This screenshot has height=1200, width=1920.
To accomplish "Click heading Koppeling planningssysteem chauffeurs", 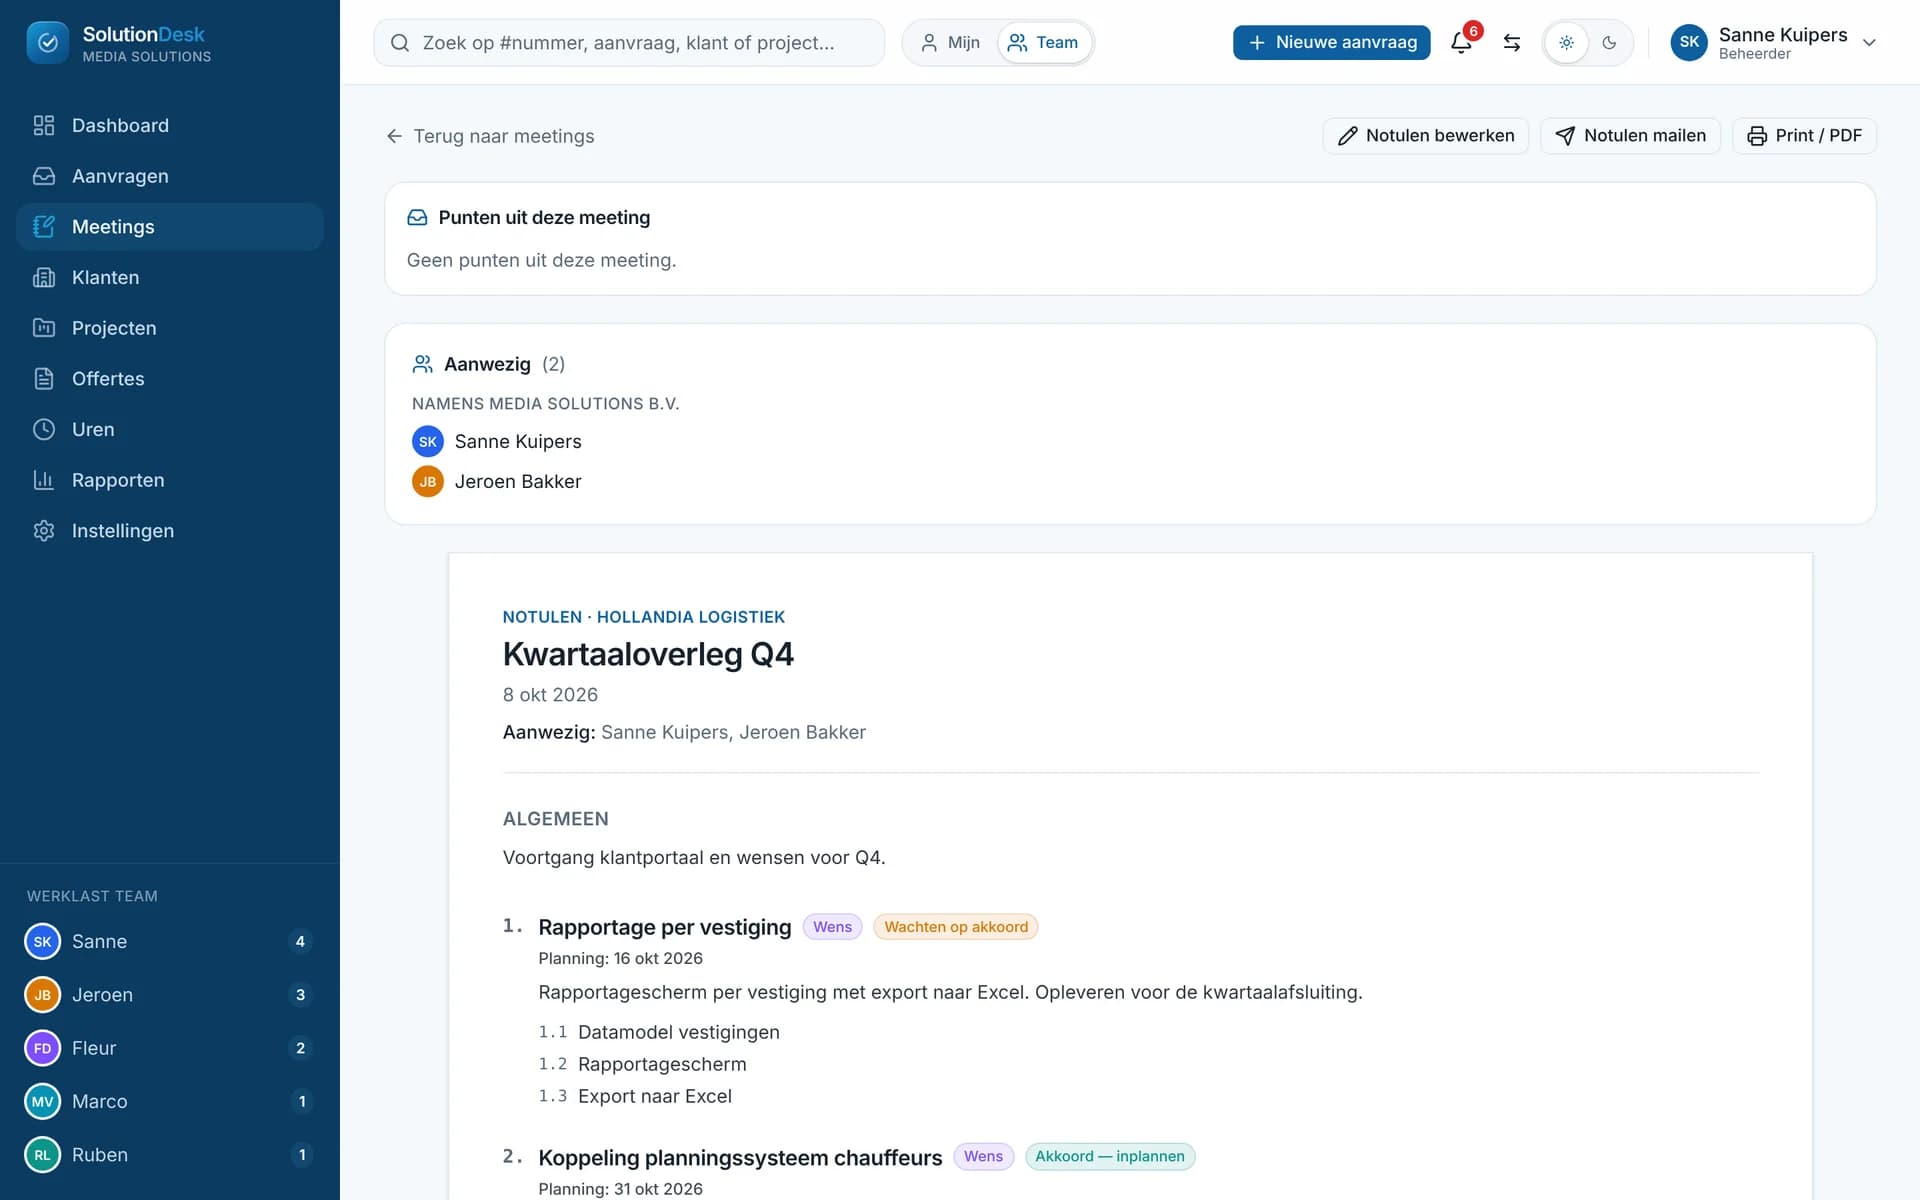I will coord(740,1157).
